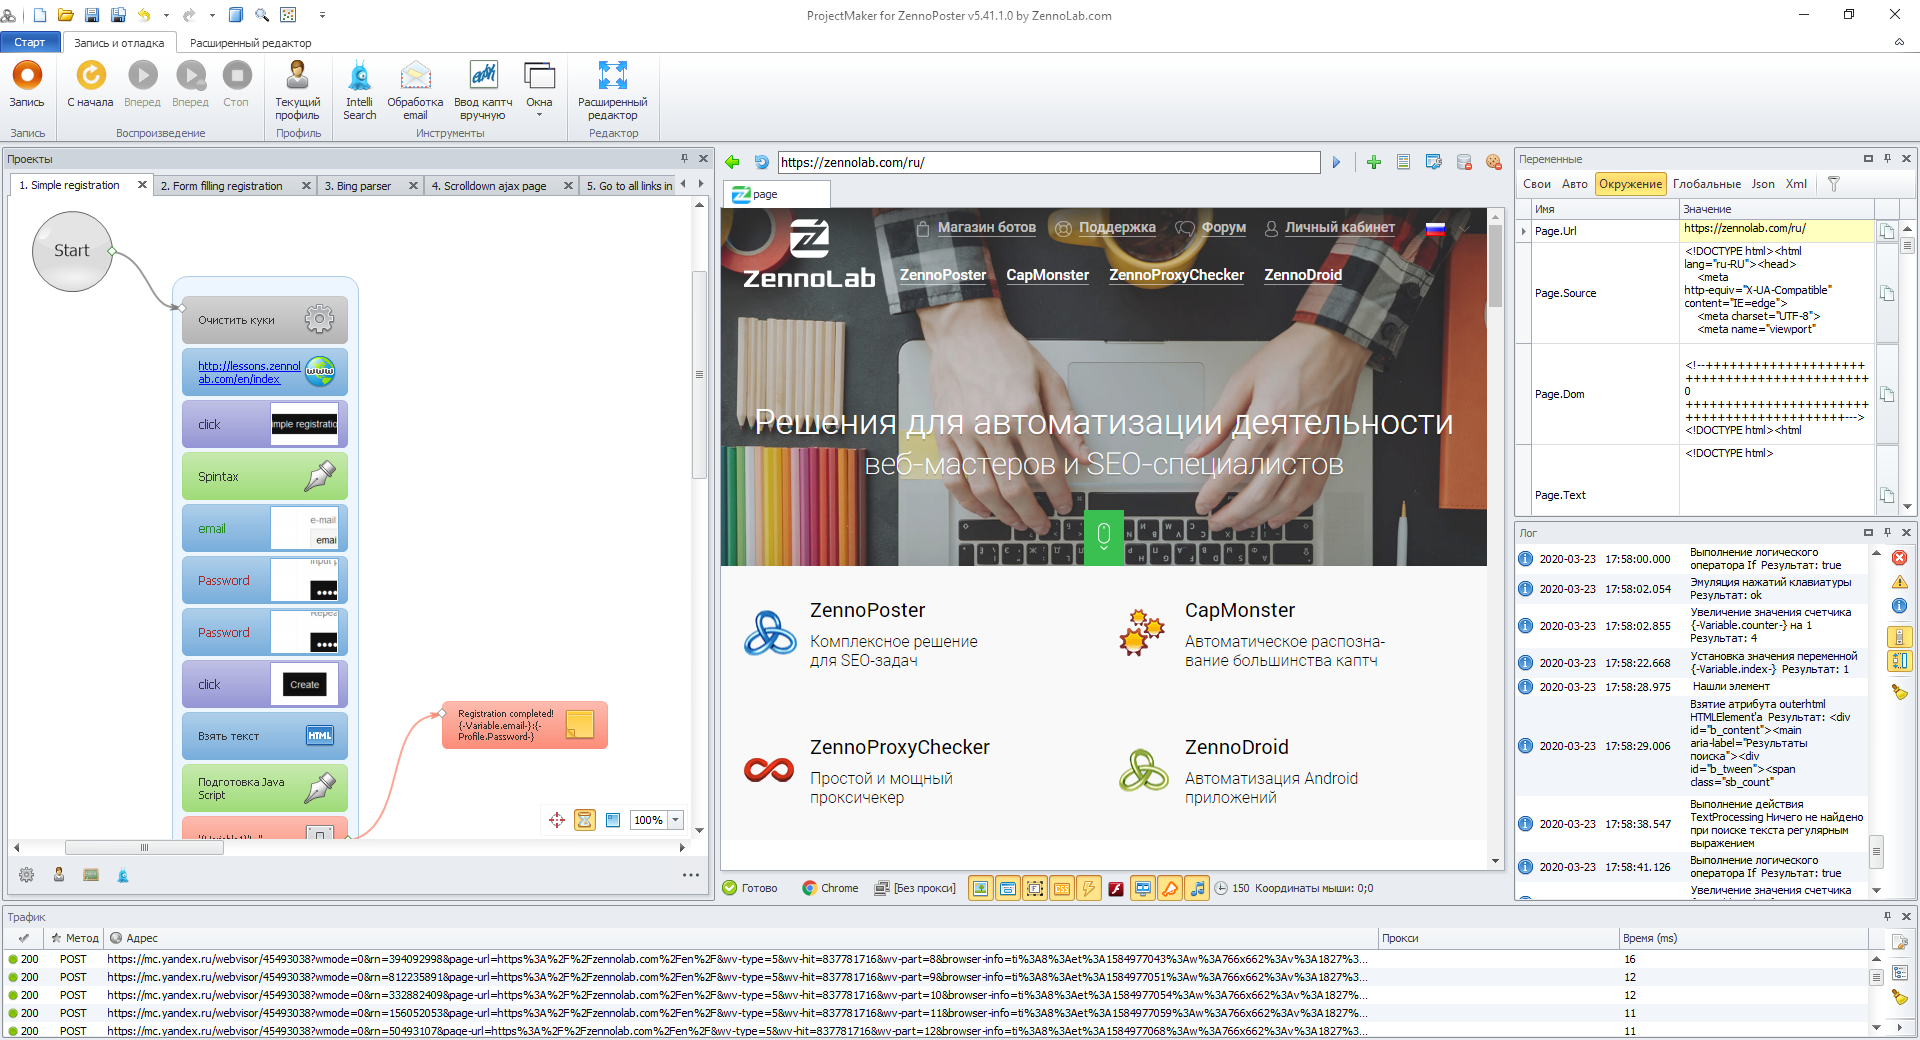Click the browser URL address field
This screenshot has width=1920, height=1040.
pyautogui.click(x=1048, y=162)
